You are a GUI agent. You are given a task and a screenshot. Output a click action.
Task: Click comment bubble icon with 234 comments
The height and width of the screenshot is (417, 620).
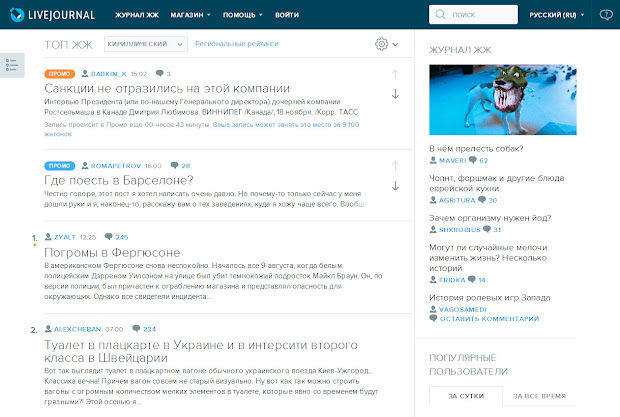[x=136, y=328]
